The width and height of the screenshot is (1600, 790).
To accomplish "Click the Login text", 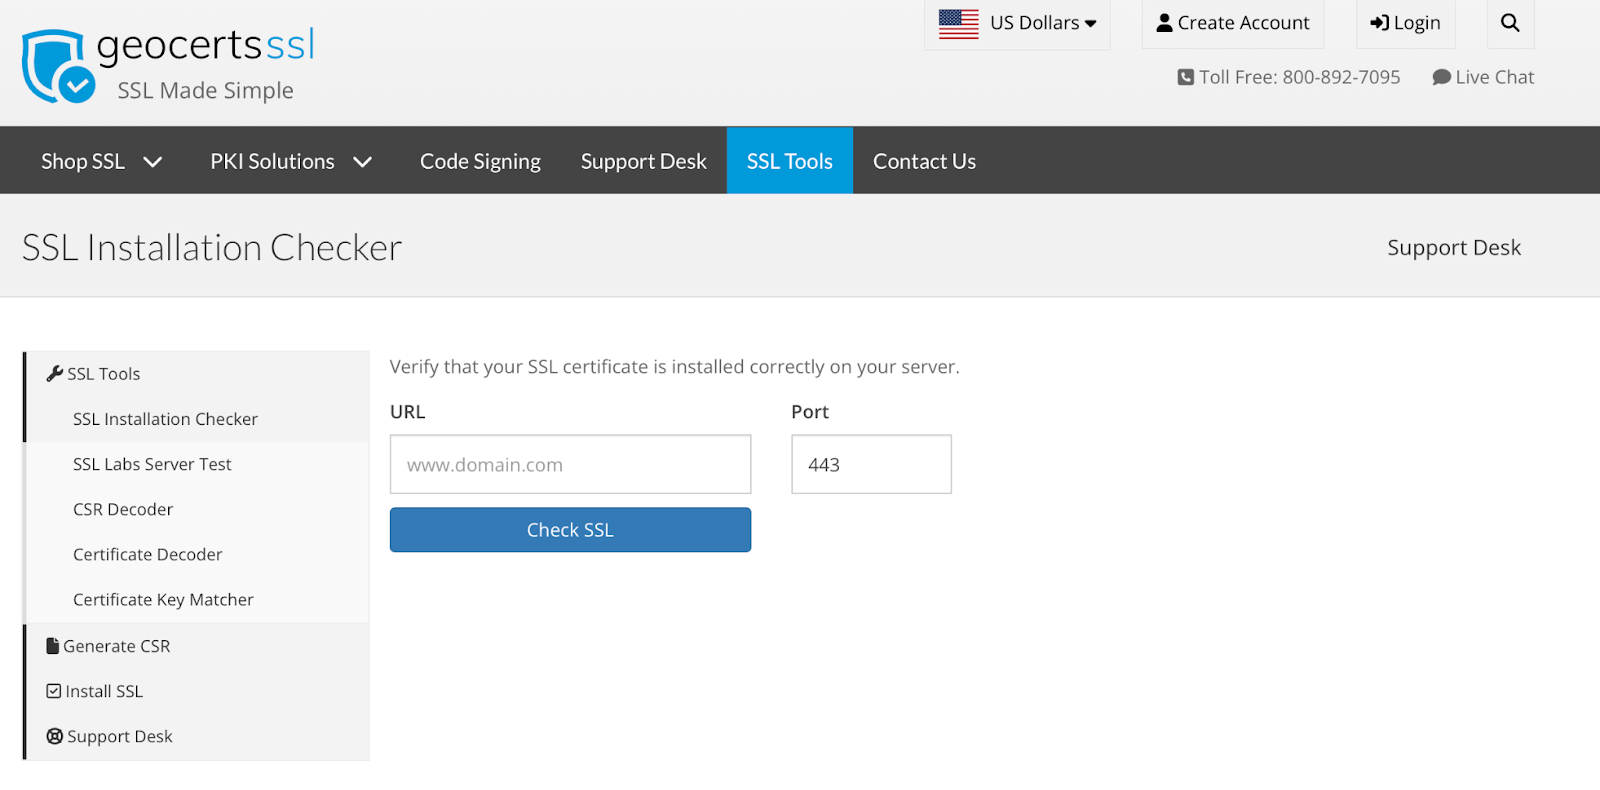I will 1417,23.
